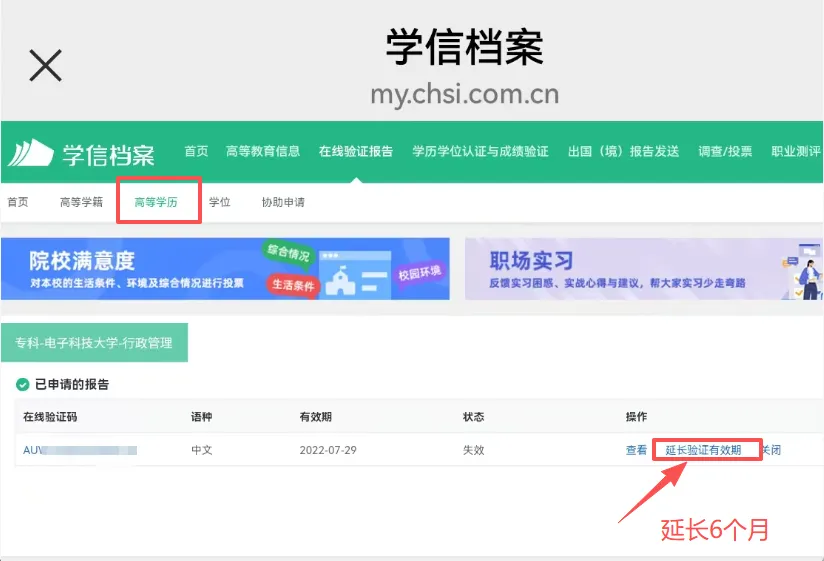Open the 院校满意度 banner
Image resolution: width=824 pixels, height=561 pixels.
point(225,268)
